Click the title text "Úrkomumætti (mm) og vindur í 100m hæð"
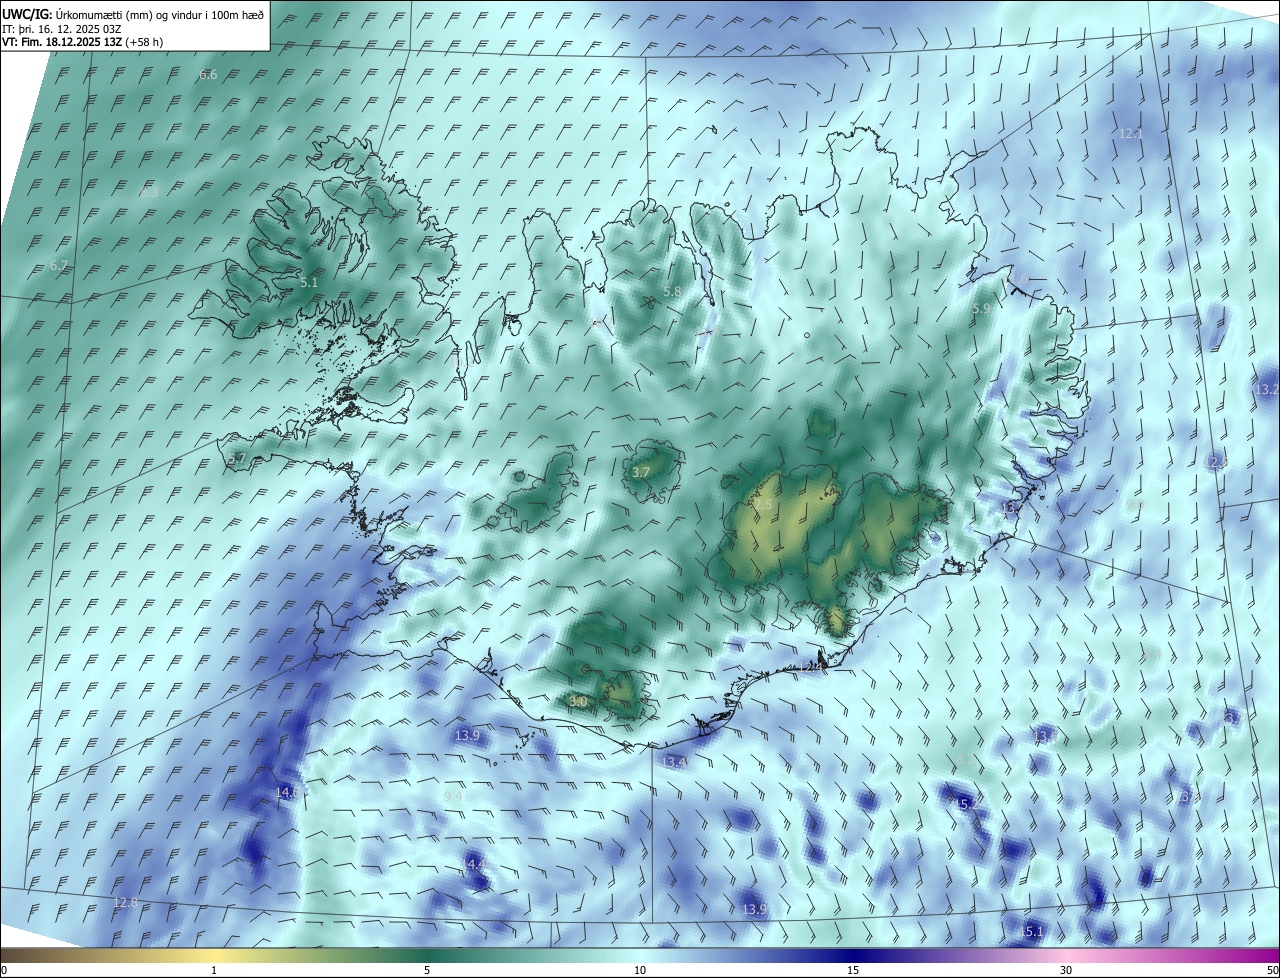The width and height of the screenshot is (1280, 978). (x=160, y=14)
